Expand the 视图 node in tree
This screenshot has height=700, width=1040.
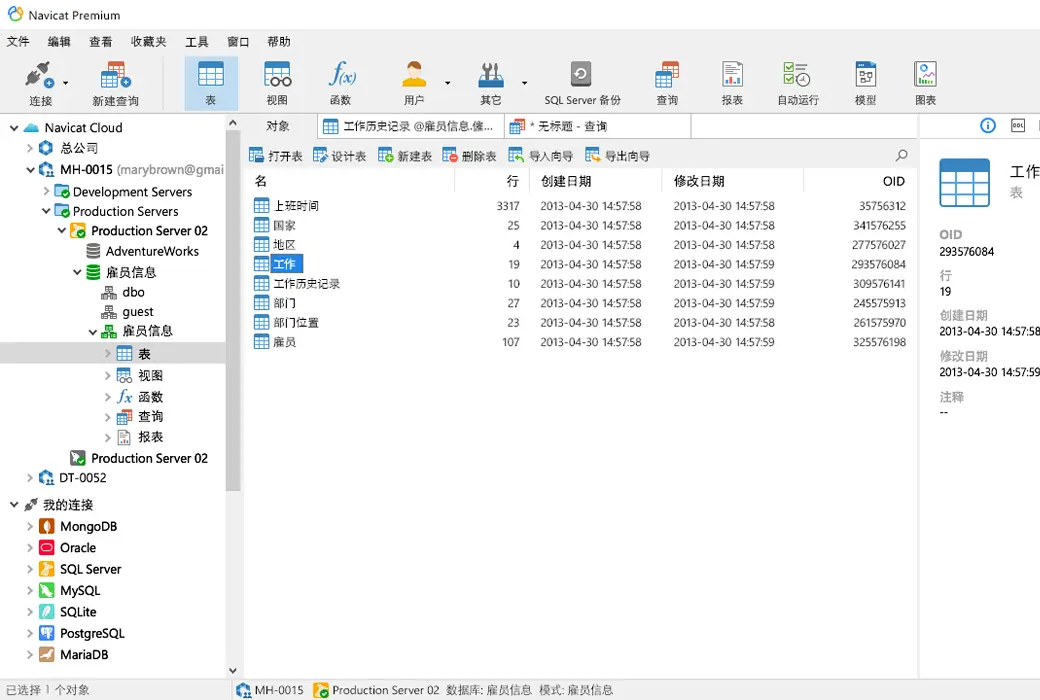pyautogui.click(x=107, y=376)
